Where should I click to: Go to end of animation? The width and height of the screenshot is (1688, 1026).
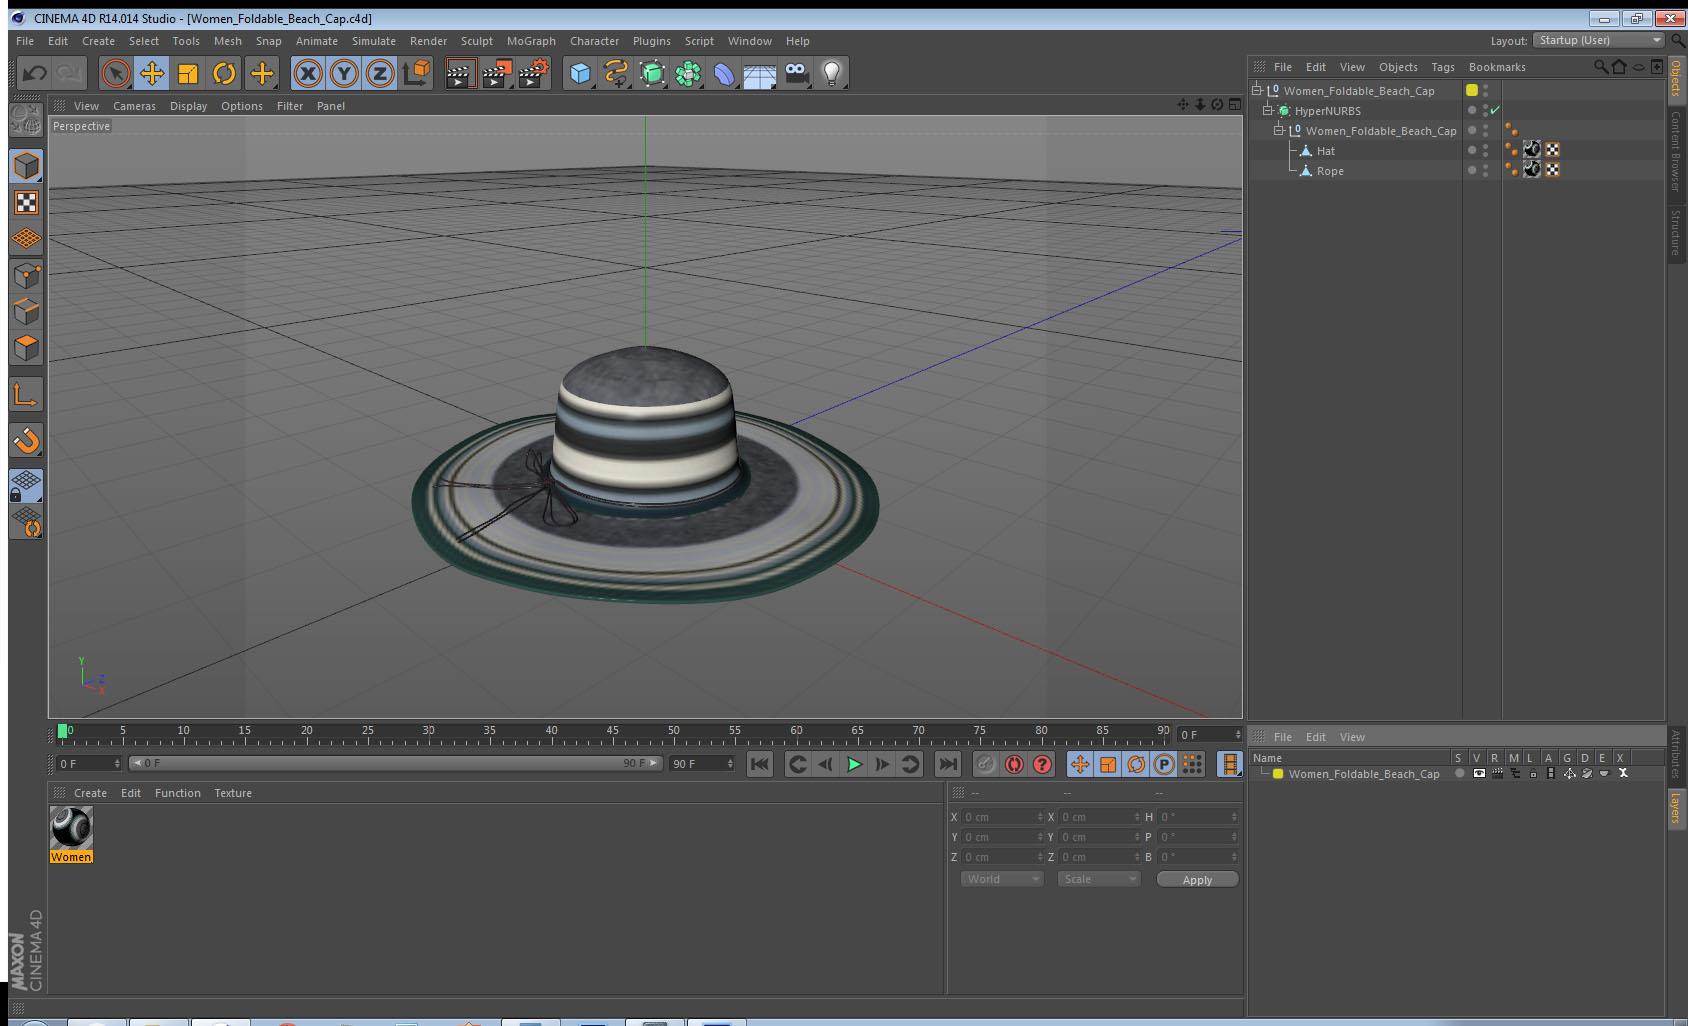pyautogui.click(x=947, y=764)
